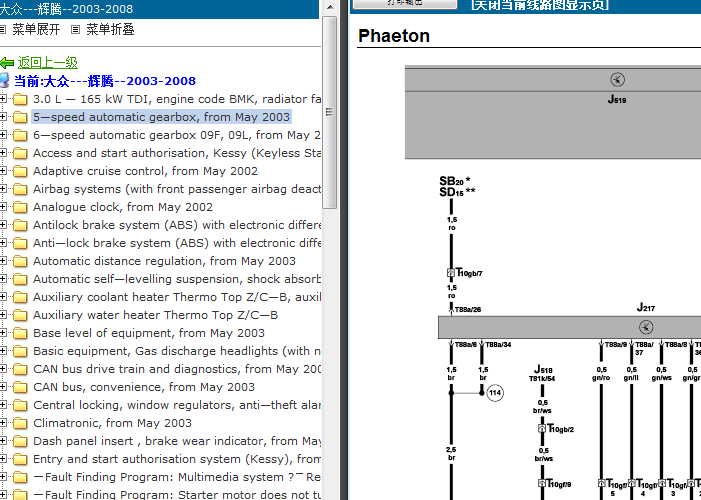Screen dimensions: 701x500
Task: Click the print button above the diagram
Action: coord(405,4)
